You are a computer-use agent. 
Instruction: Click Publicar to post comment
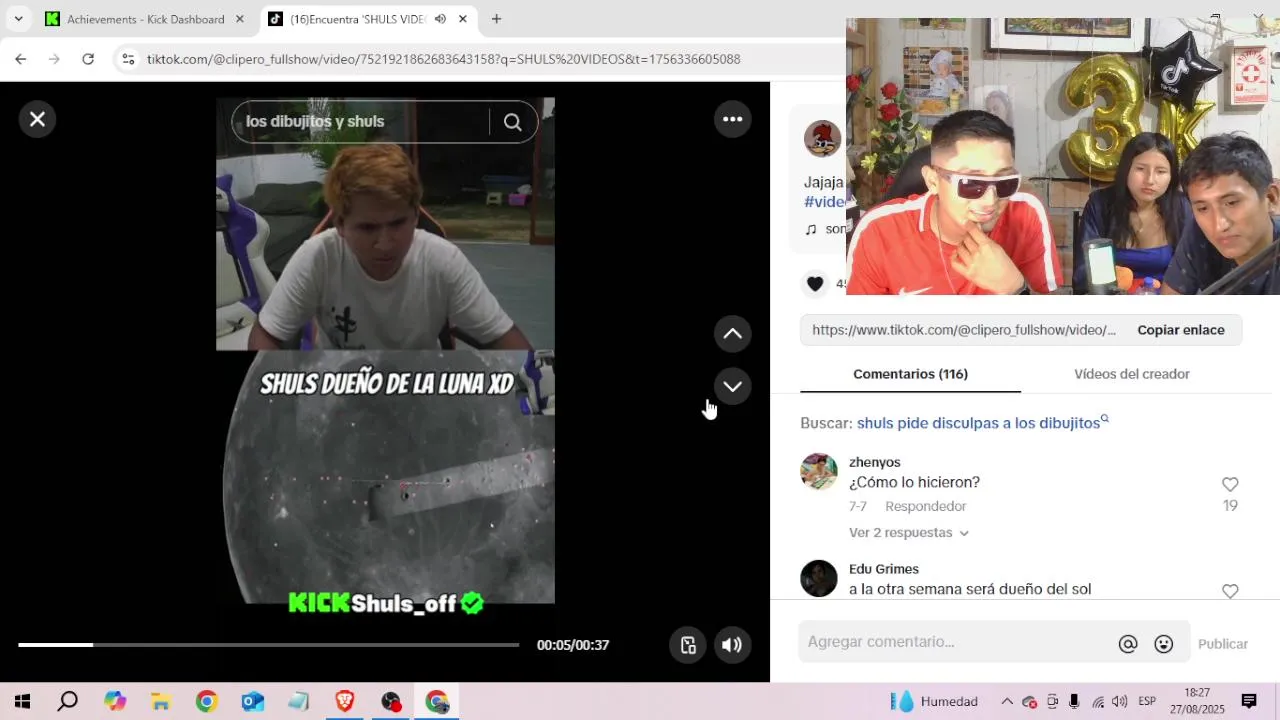click(1223, 644)
